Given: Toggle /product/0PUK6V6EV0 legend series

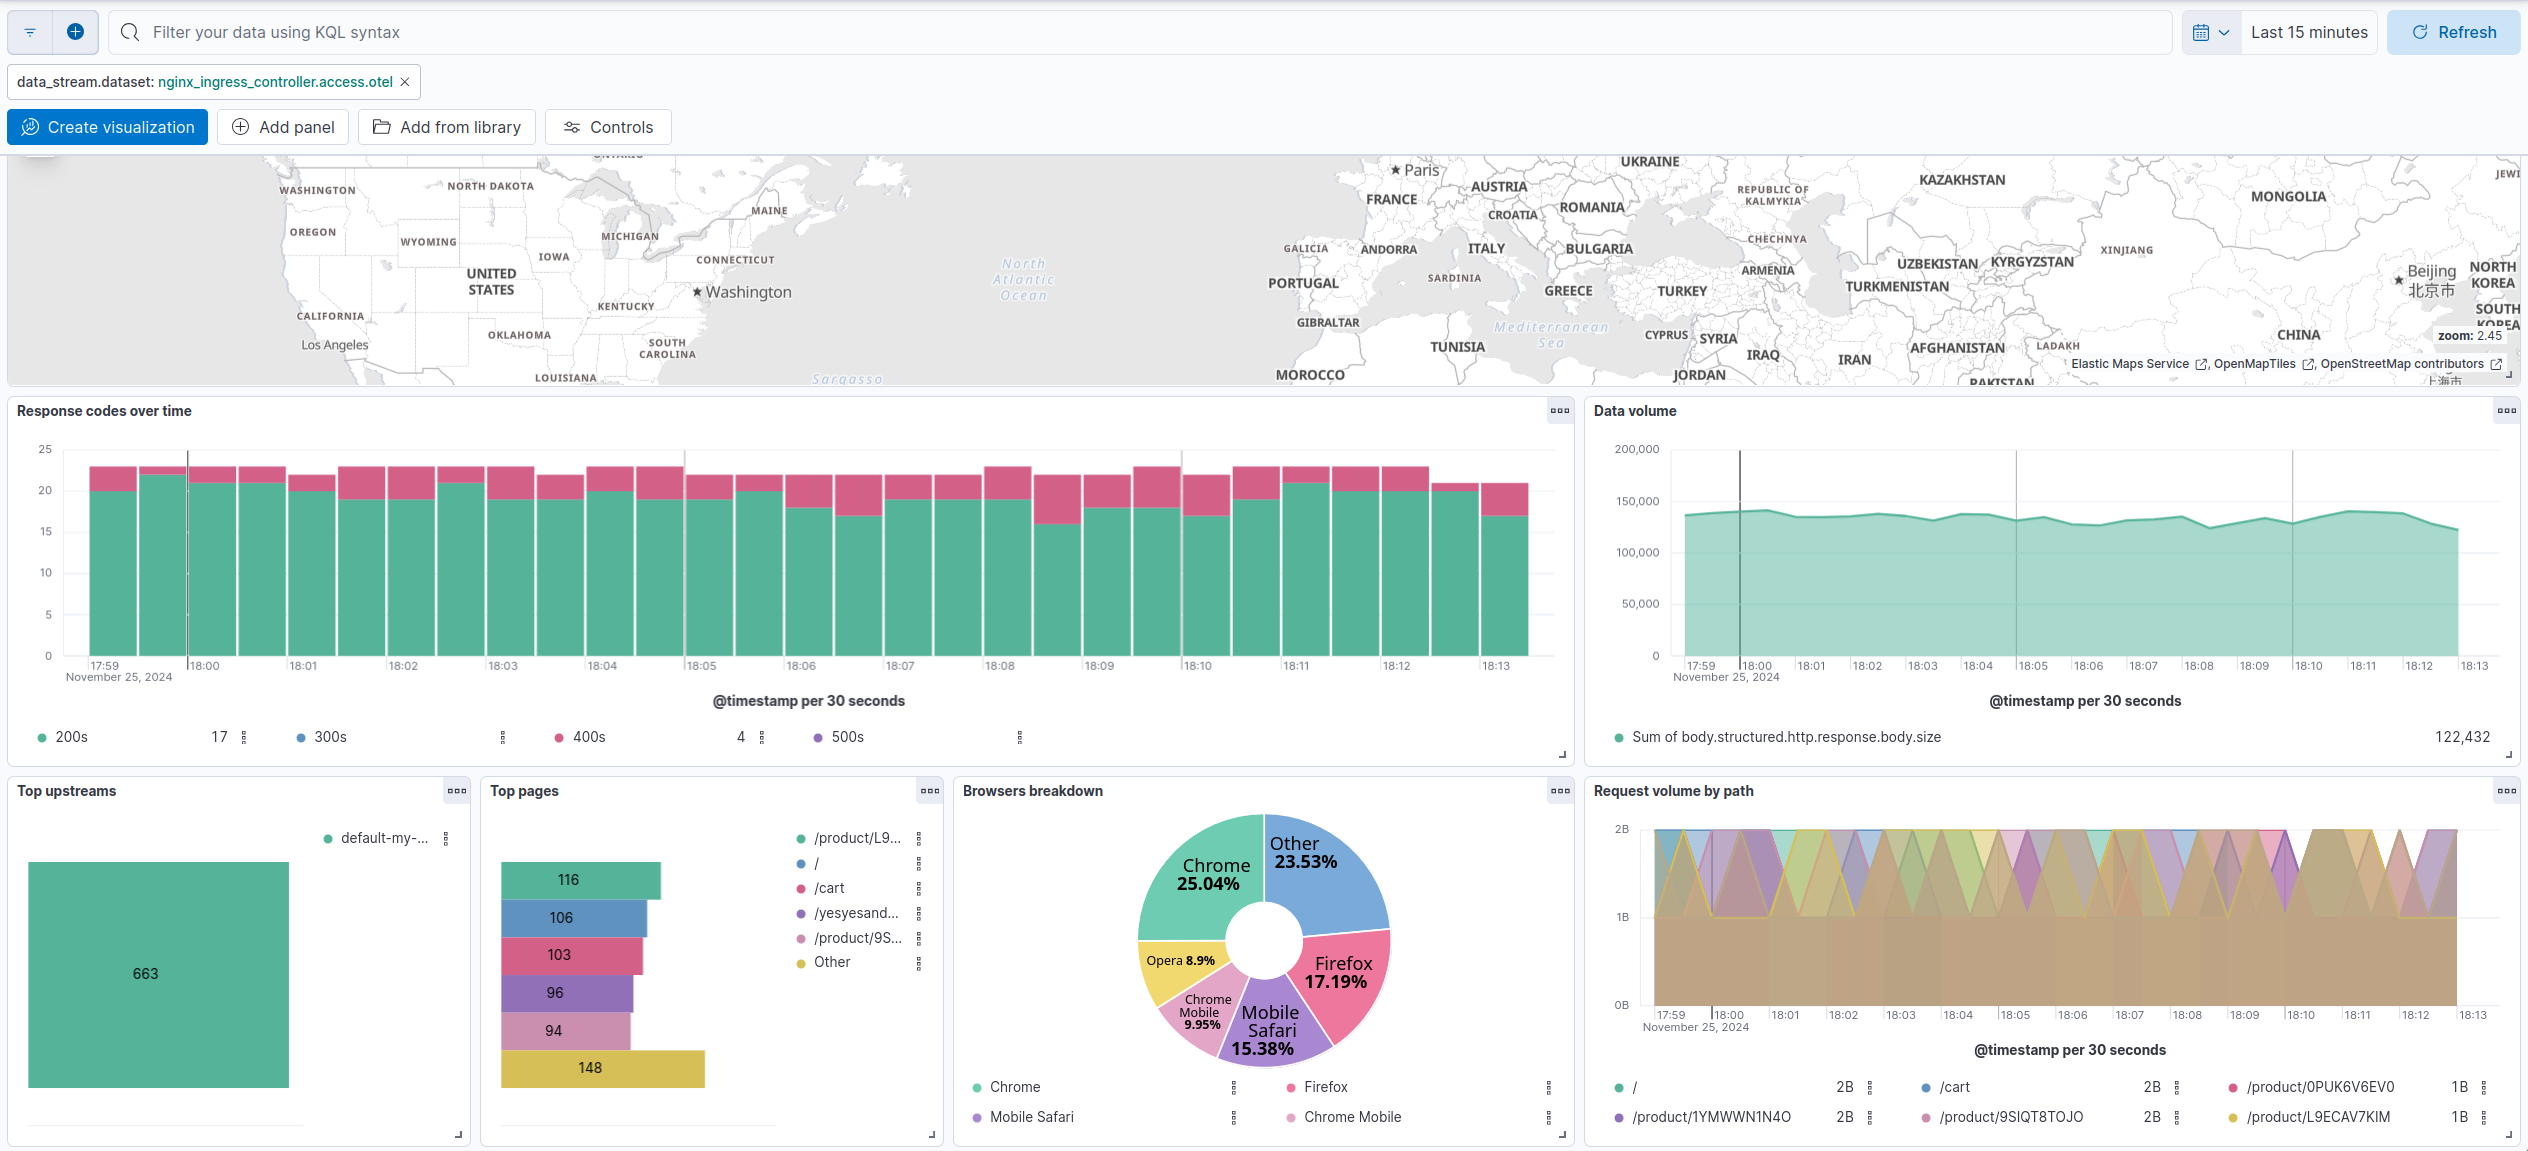Looking at the screenshot, I should click(2320, 1087).
